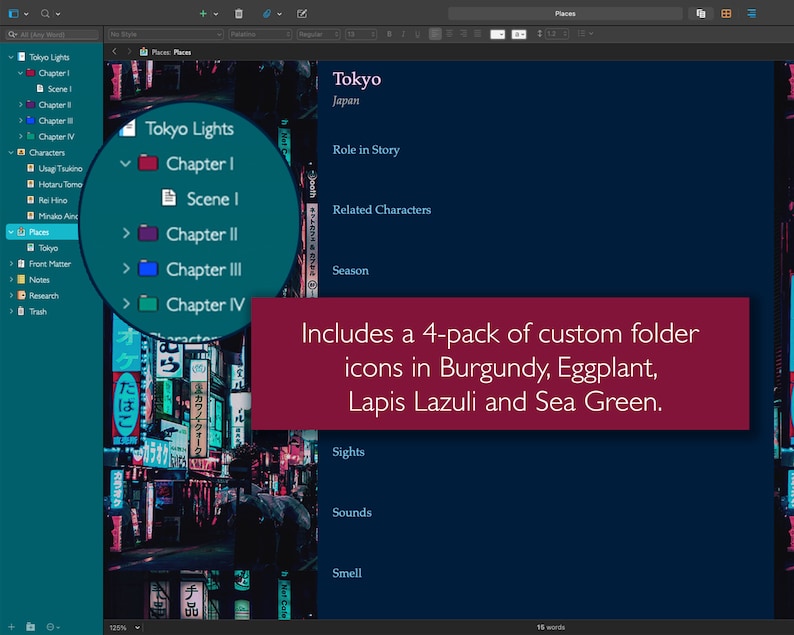794x635 pixels.
Task: Click the sea green Chapter IV folder icon
Action: (30, 136)
